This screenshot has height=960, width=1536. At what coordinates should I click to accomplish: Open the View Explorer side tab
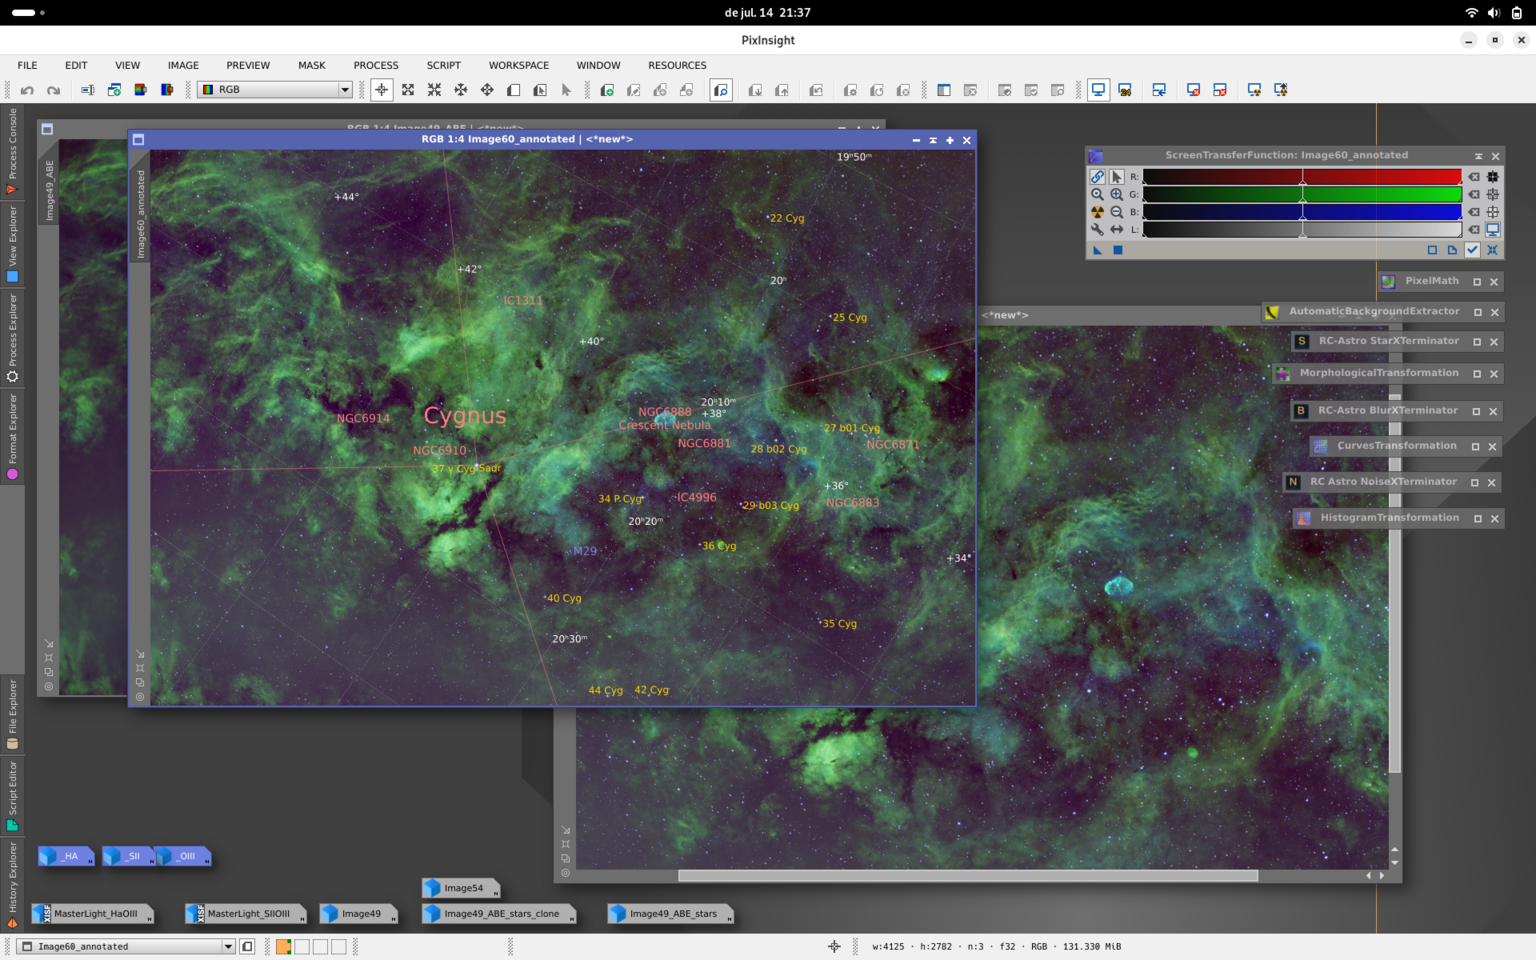pyautogui.click(x=12, y=245)
